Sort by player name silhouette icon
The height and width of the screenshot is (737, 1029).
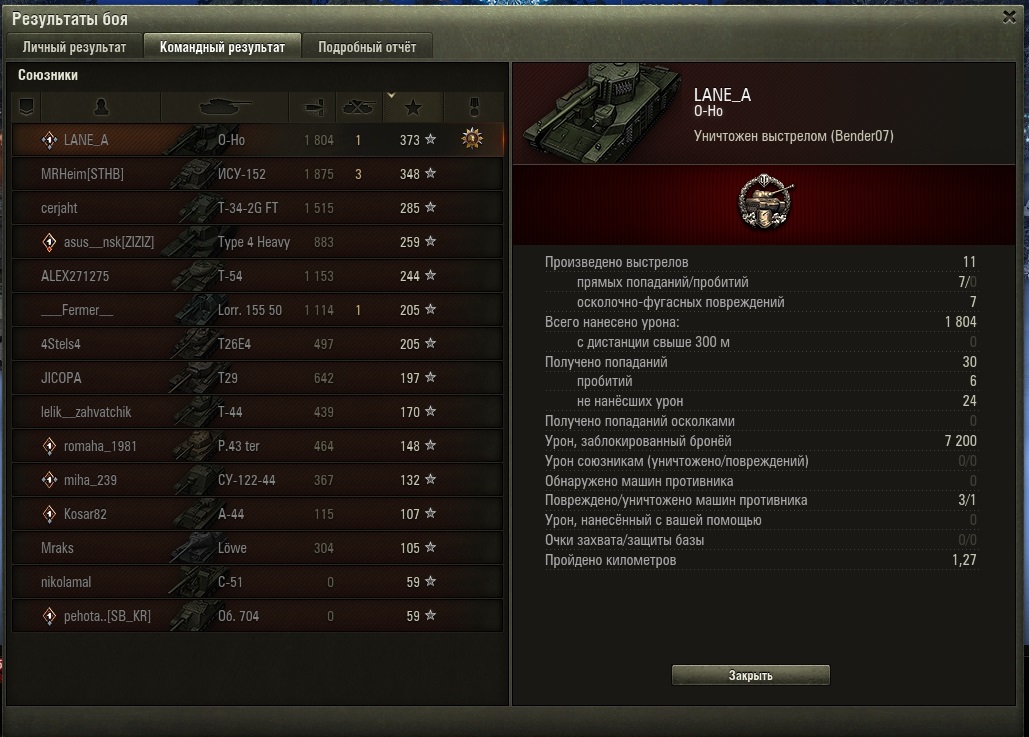coord(101,106)
